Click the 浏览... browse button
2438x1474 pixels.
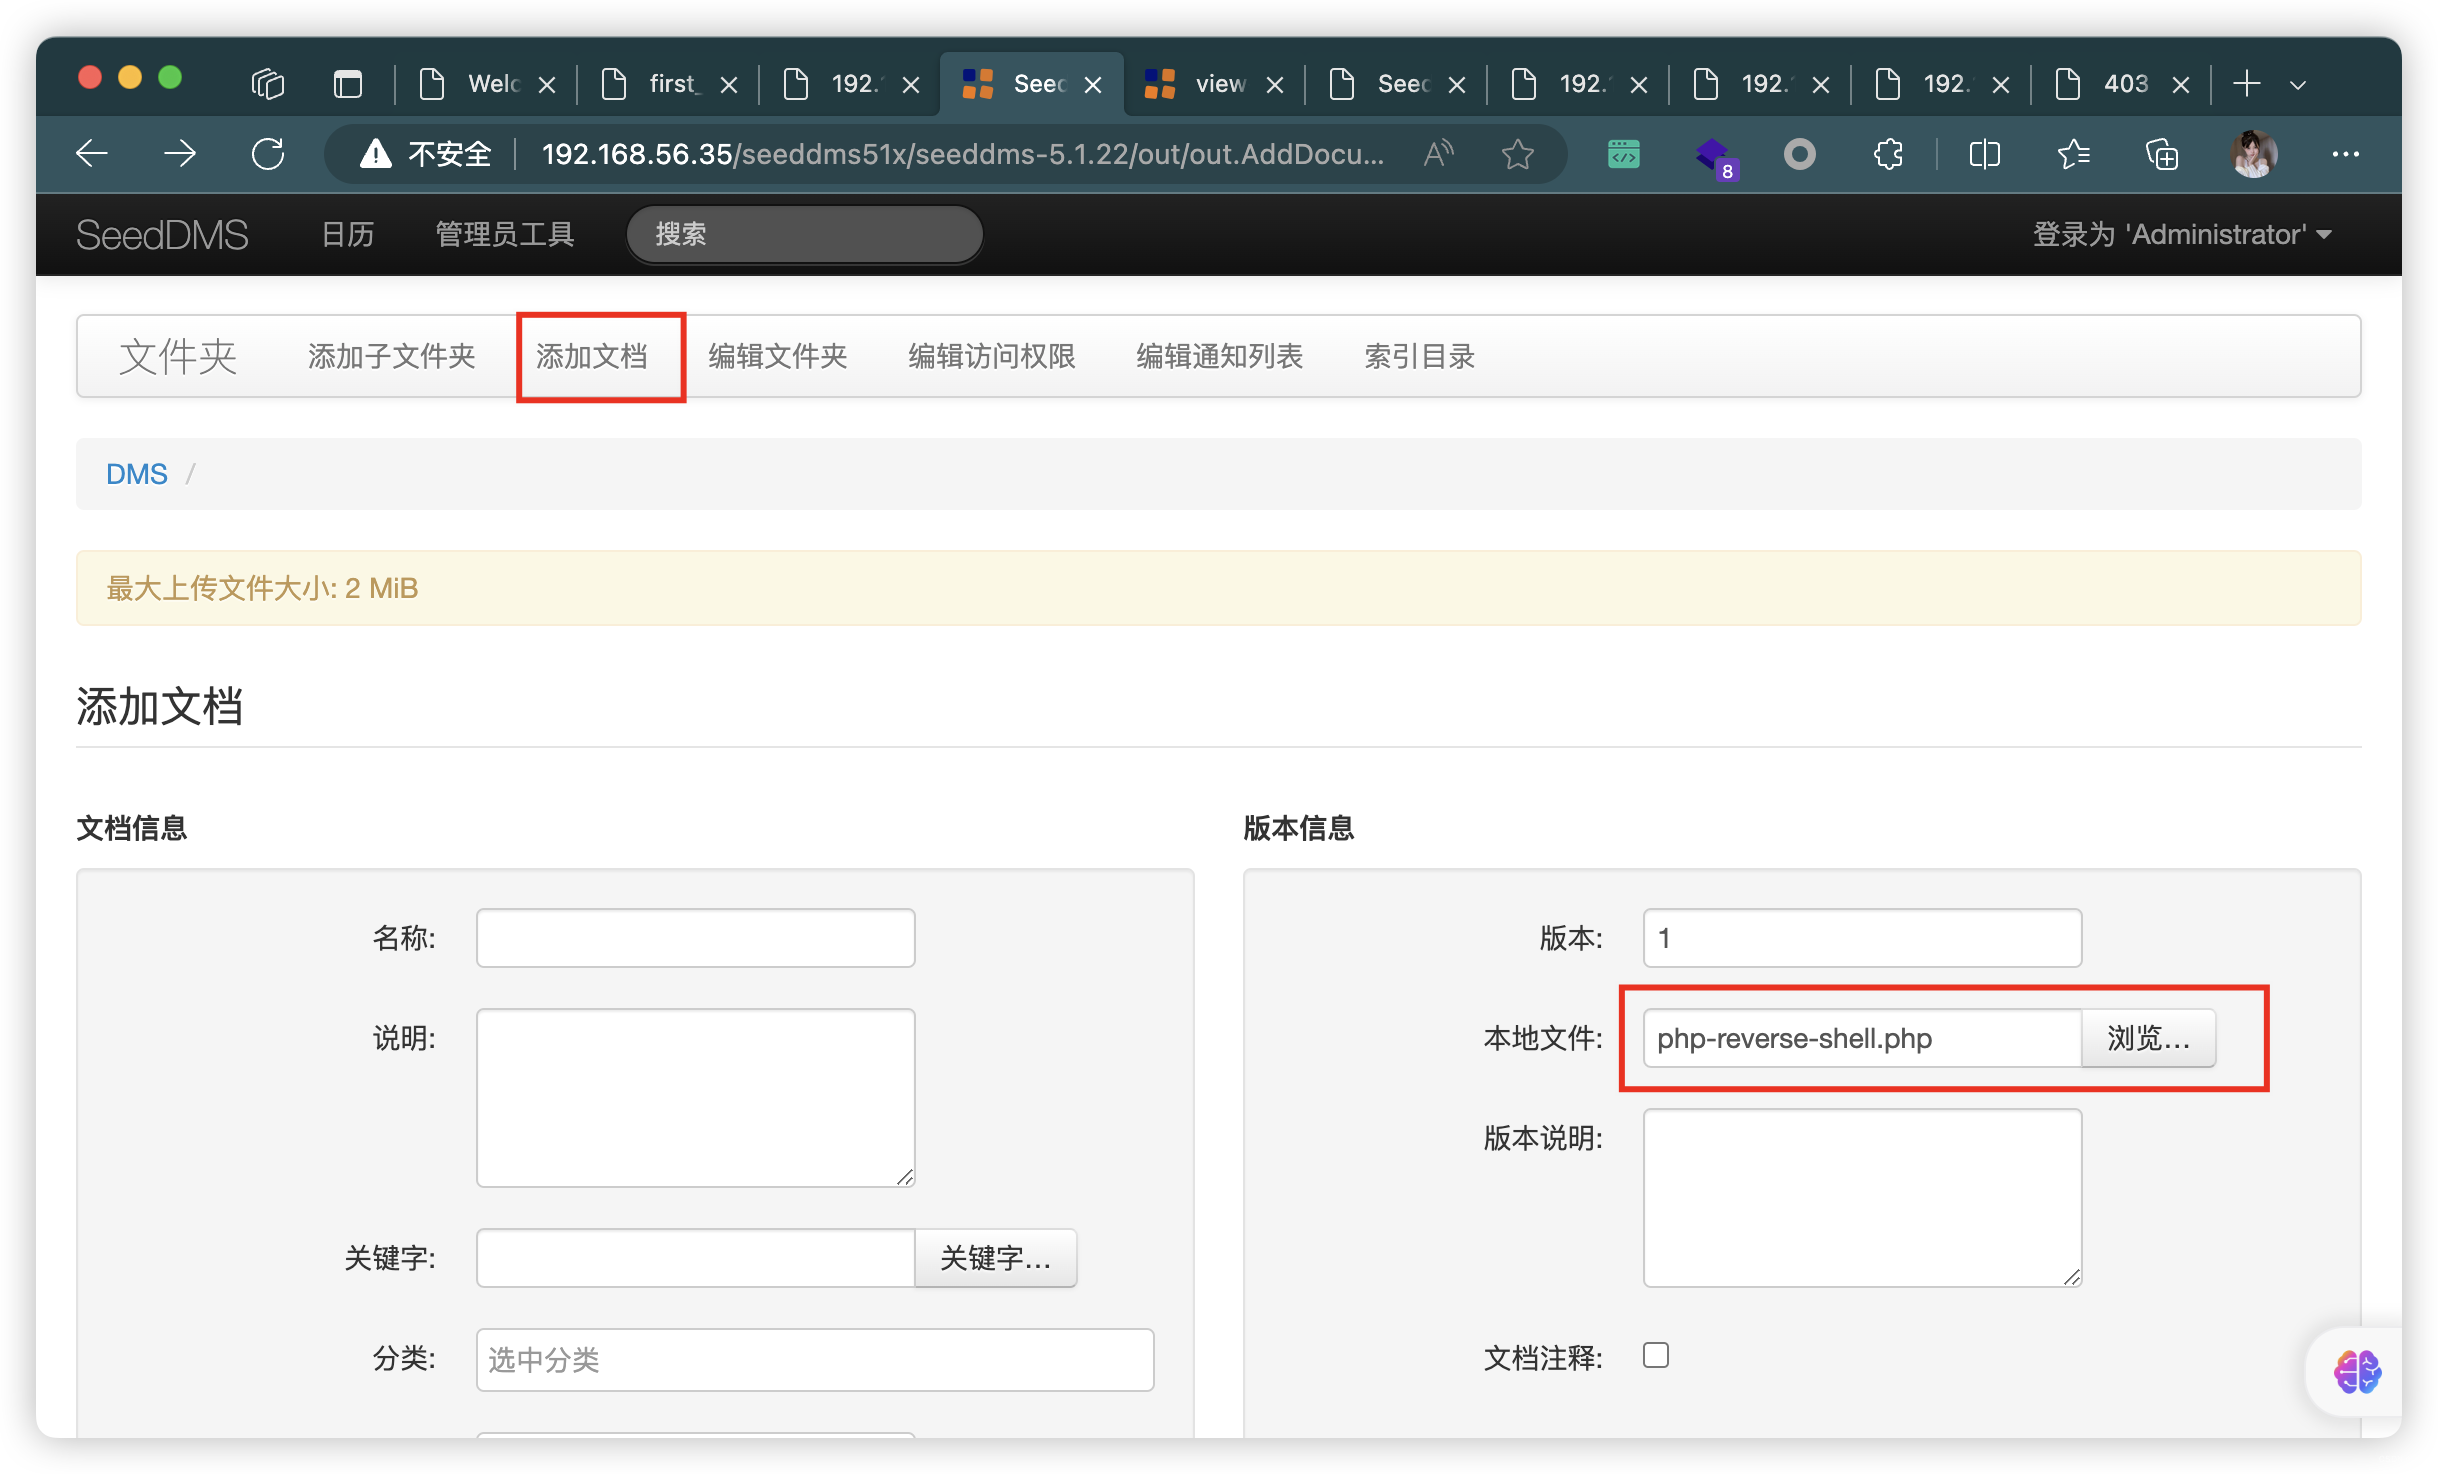[x=2149, y=1038]
